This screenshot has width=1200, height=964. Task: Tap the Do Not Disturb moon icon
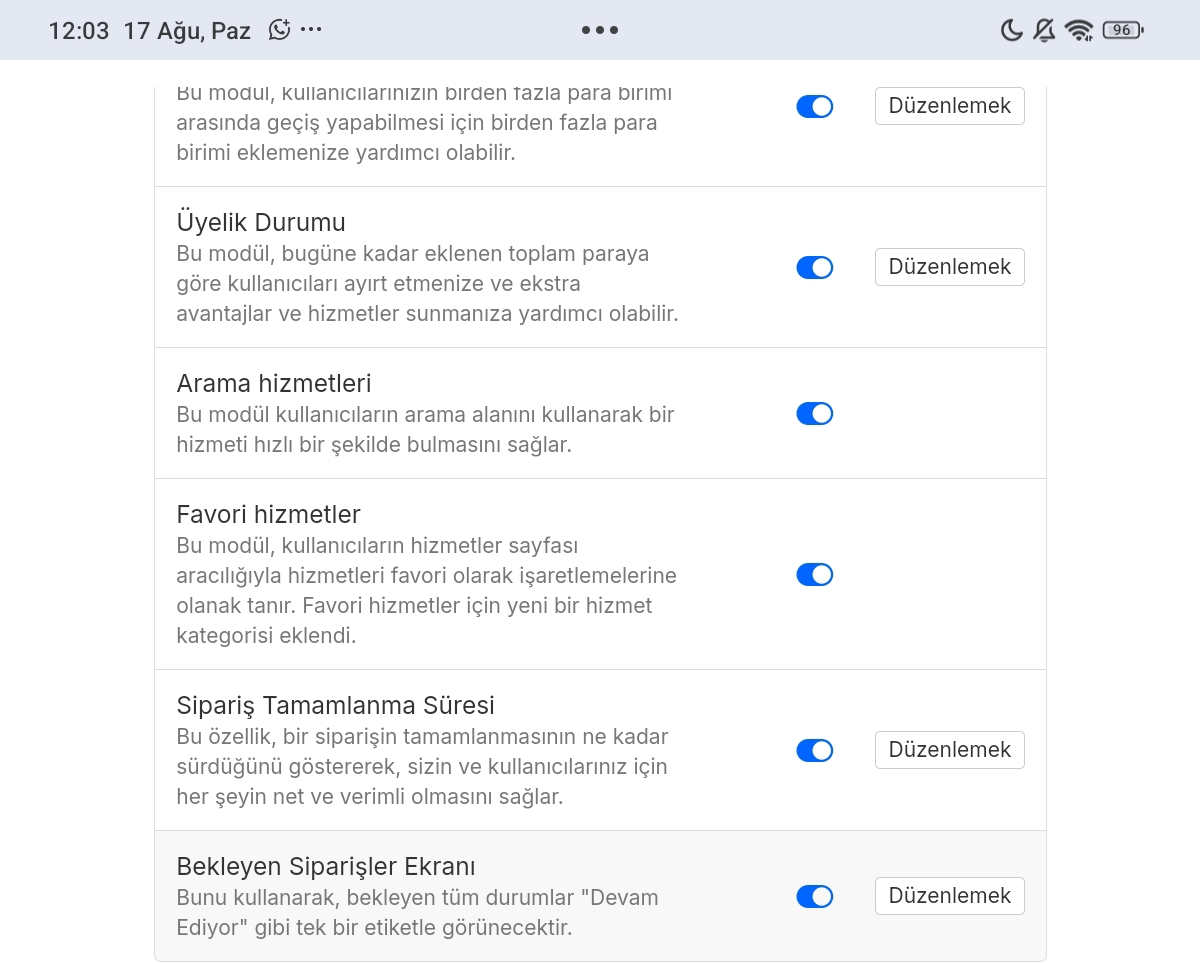tap(1012, 30)
